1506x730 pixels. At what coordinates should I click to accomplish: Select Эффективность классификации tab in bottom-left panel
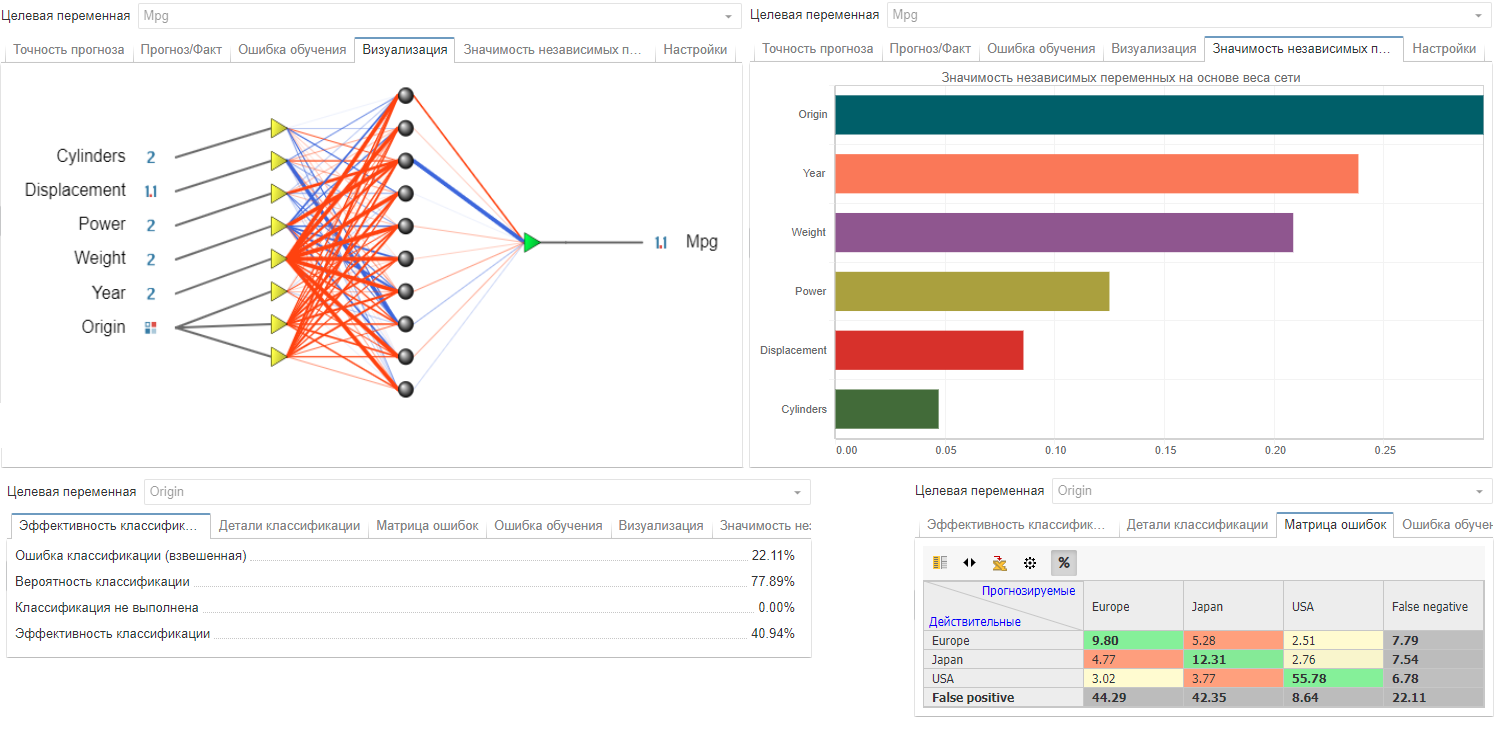(x=110, y=525)
